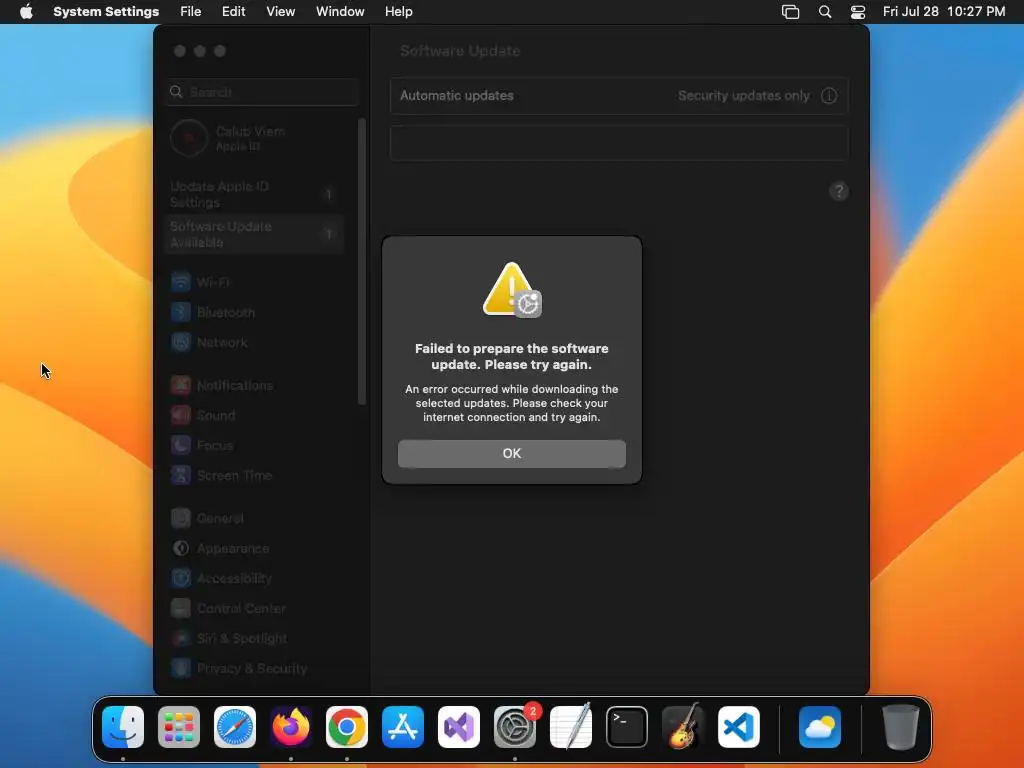Click the Automatic updates info icon

click(829, 96)
